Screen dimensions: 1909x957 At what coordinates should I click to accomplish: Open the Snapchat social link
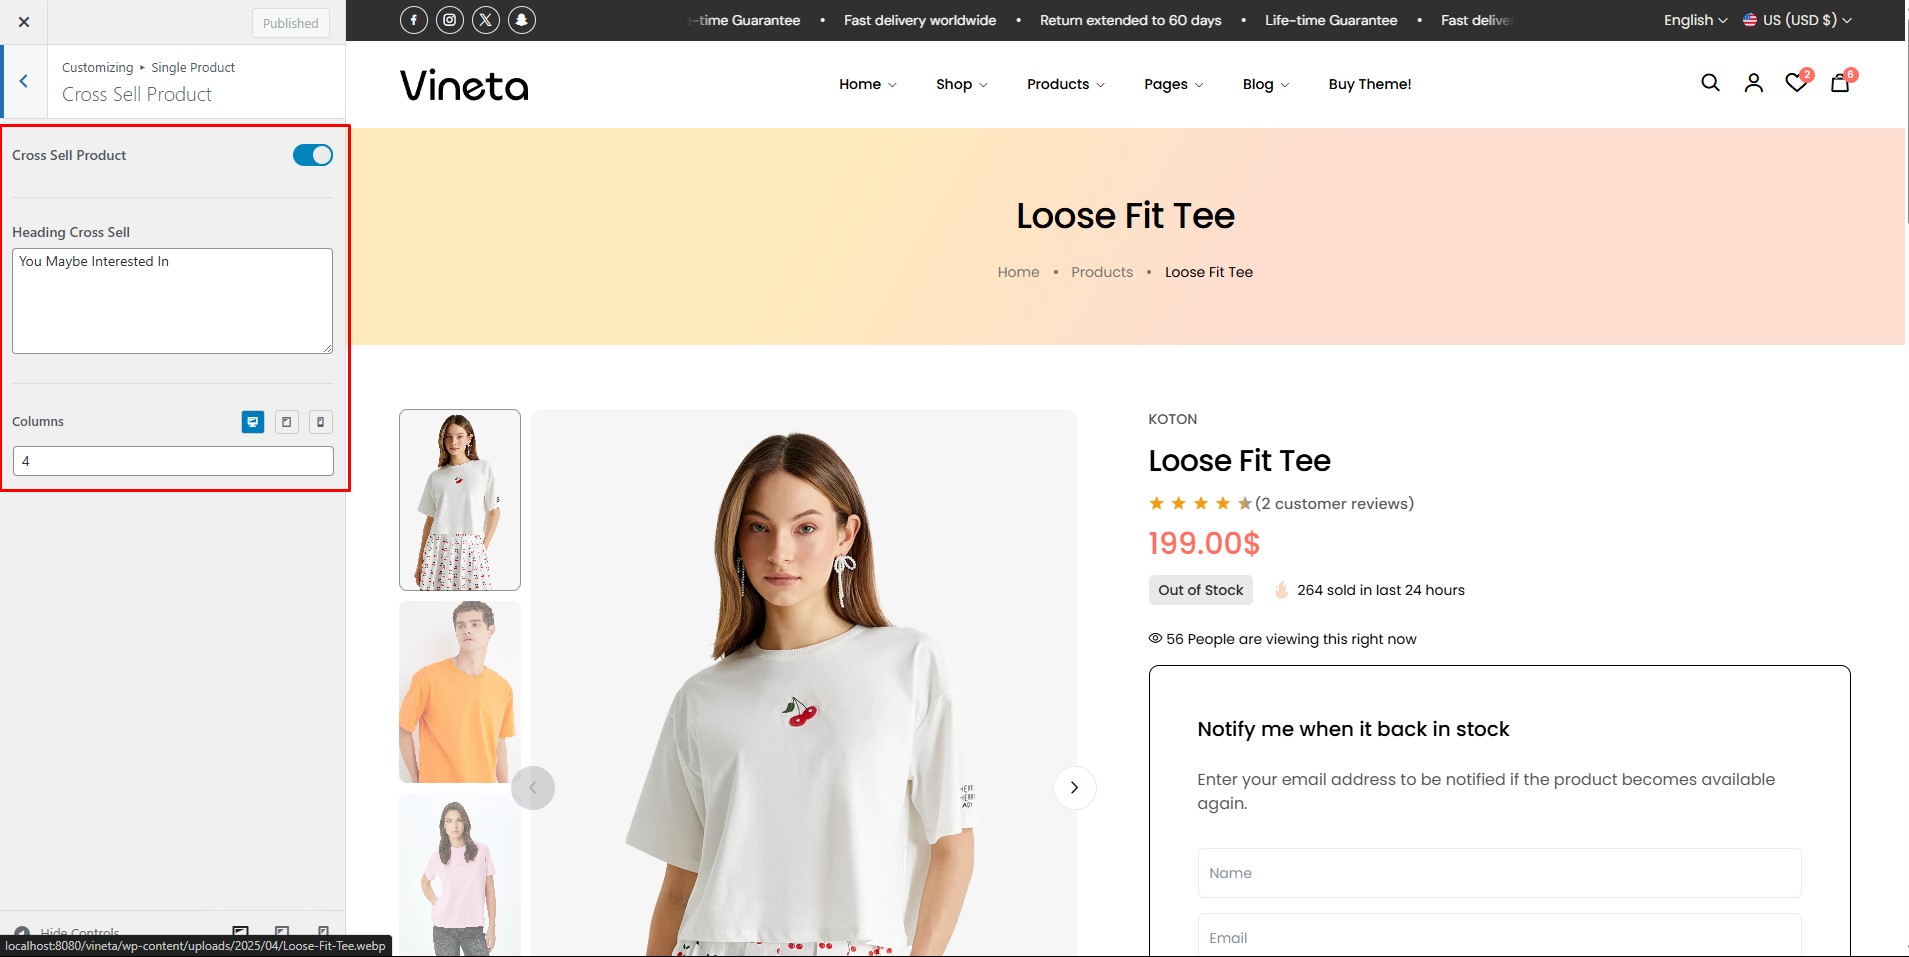[522, 20]
